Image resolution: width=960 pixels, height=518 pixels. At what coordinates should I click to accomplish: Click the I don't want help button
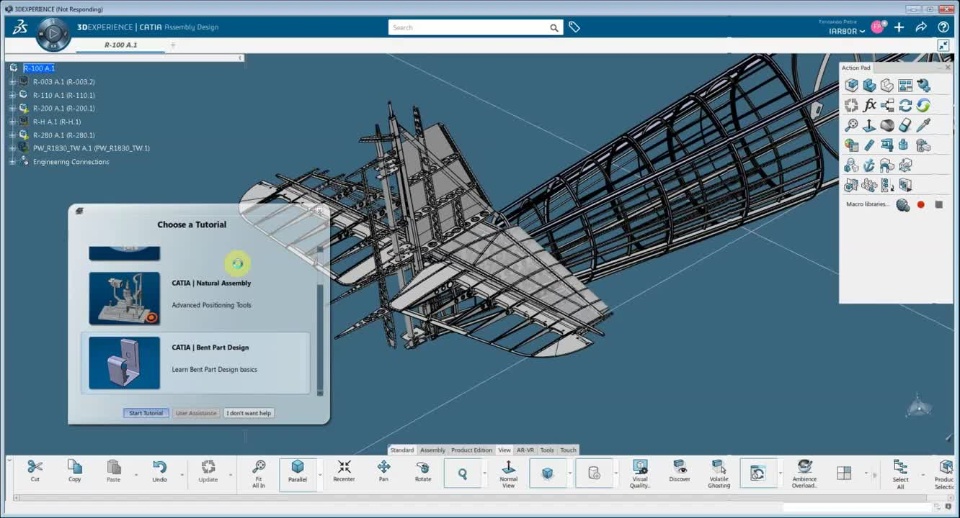point(249,413)
